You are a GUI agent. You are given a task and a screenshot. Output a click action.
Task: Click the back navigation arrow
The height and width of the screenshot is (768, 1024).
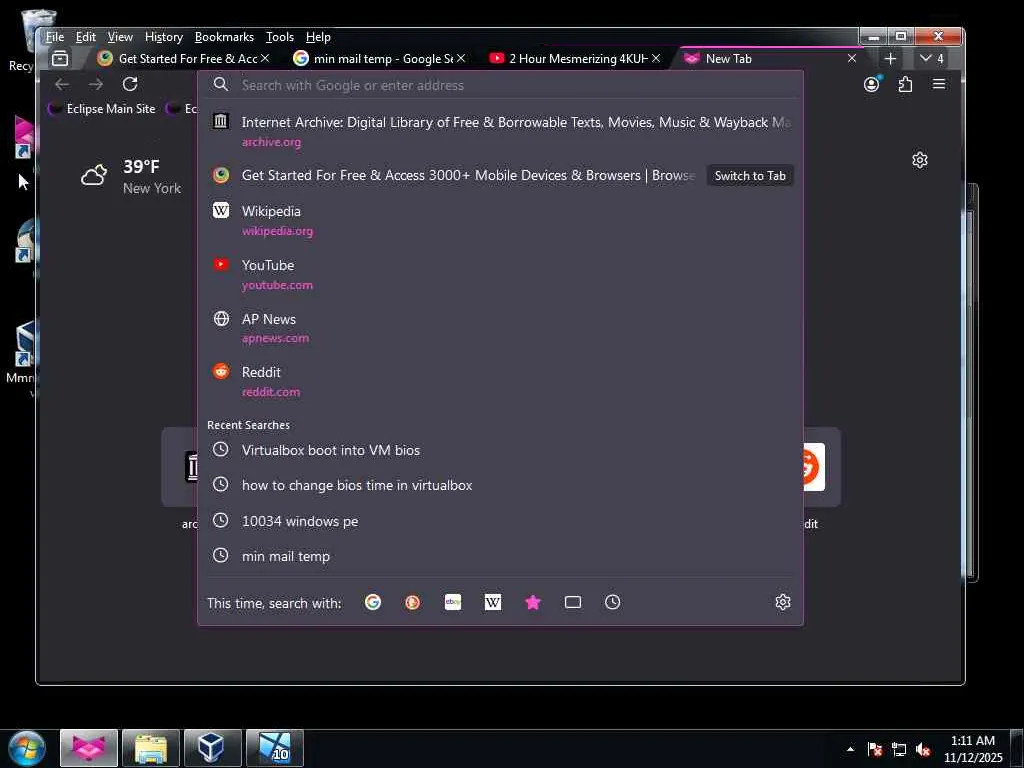click(62, 84)
